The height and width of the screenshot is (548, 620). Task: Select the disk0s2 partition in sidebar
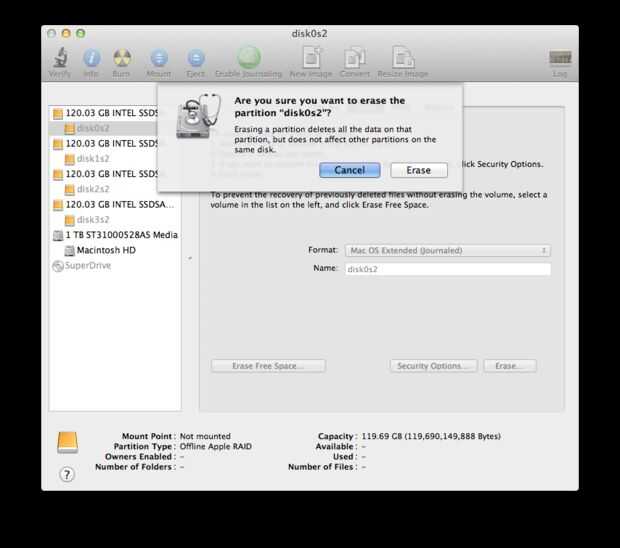pos(103,128)
